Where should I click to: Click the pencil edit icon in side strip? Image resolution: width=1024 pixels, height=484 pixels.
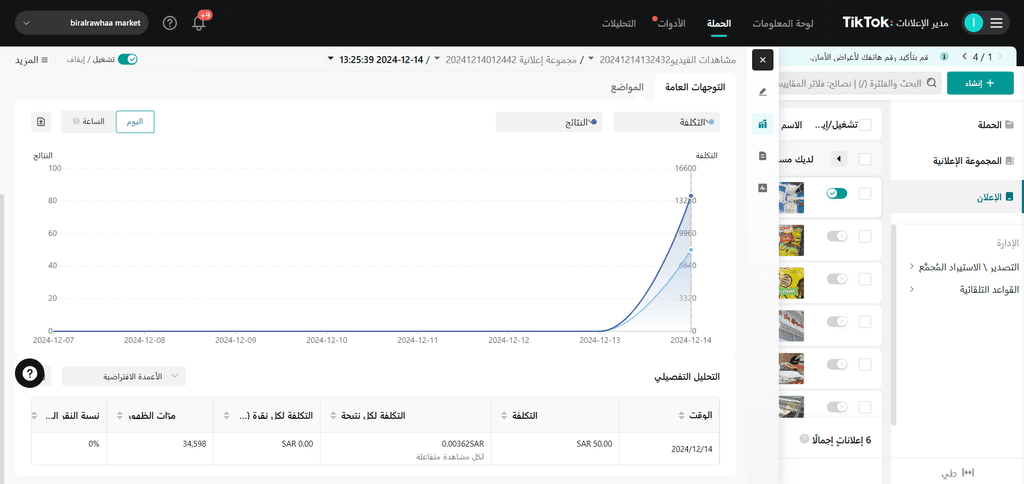coord(763,92)
